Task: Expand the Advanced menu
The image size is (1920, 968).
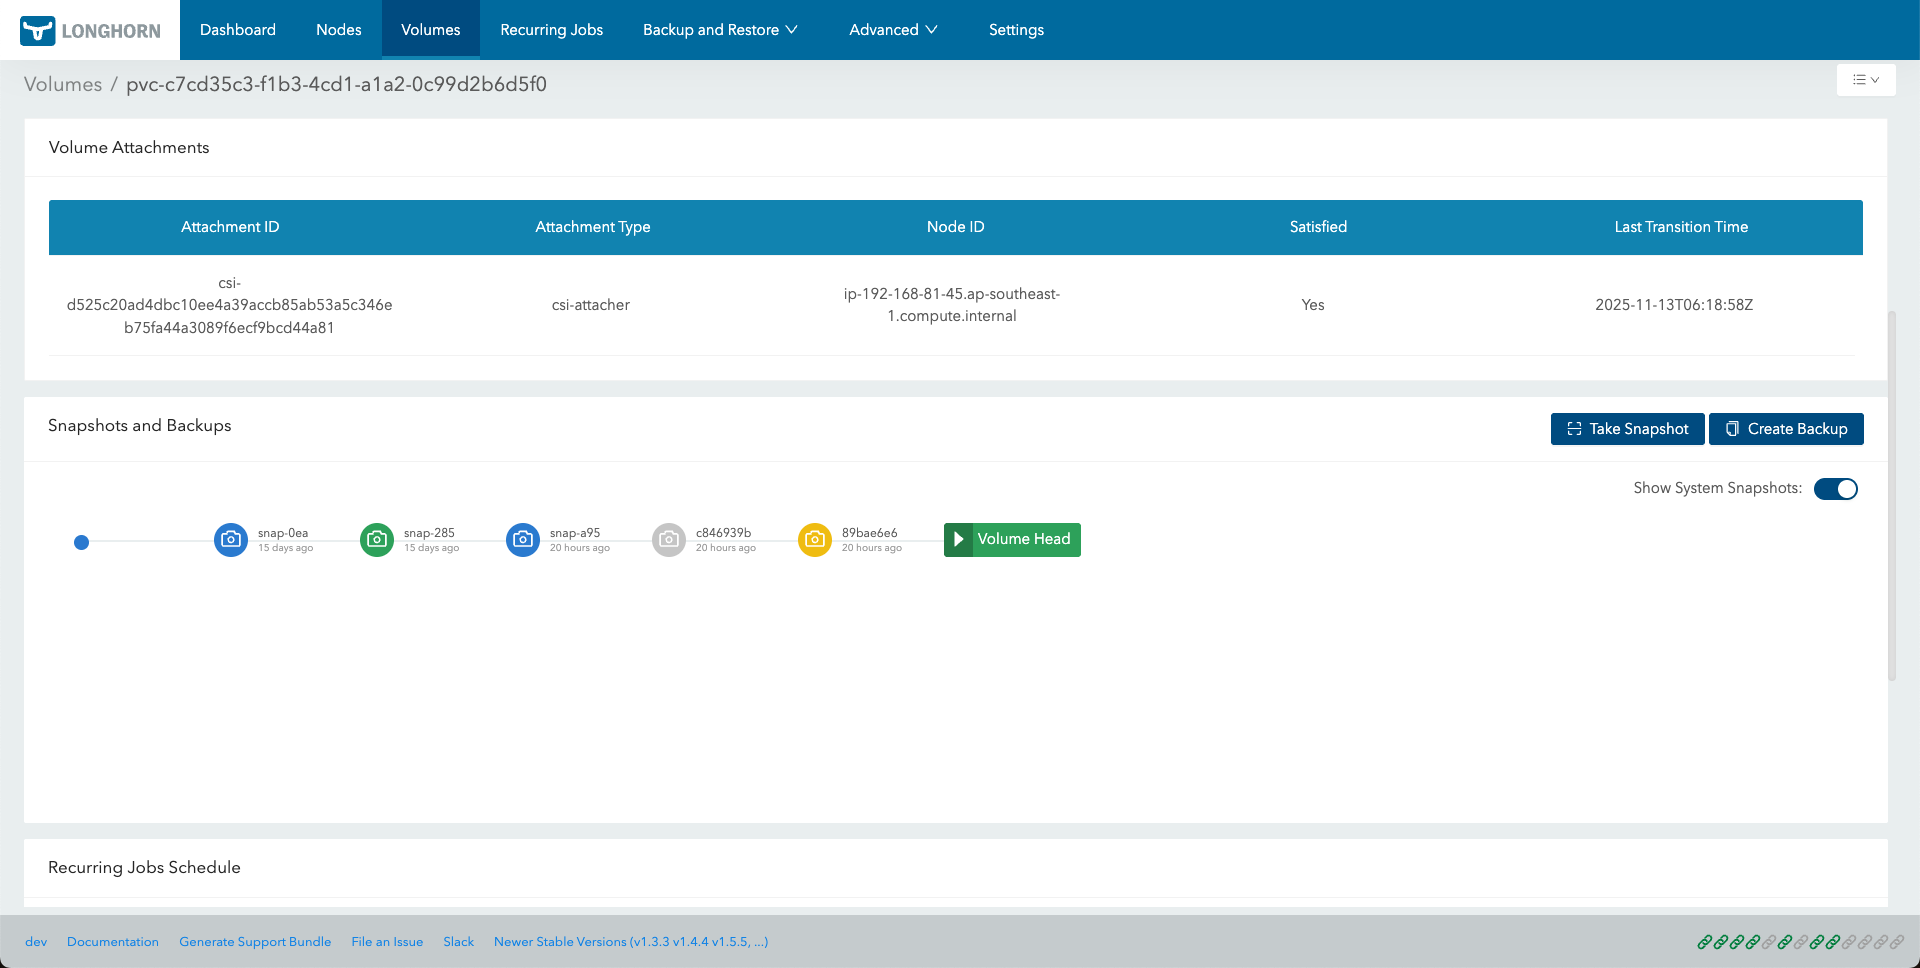Action: click(x=892, y=30)
